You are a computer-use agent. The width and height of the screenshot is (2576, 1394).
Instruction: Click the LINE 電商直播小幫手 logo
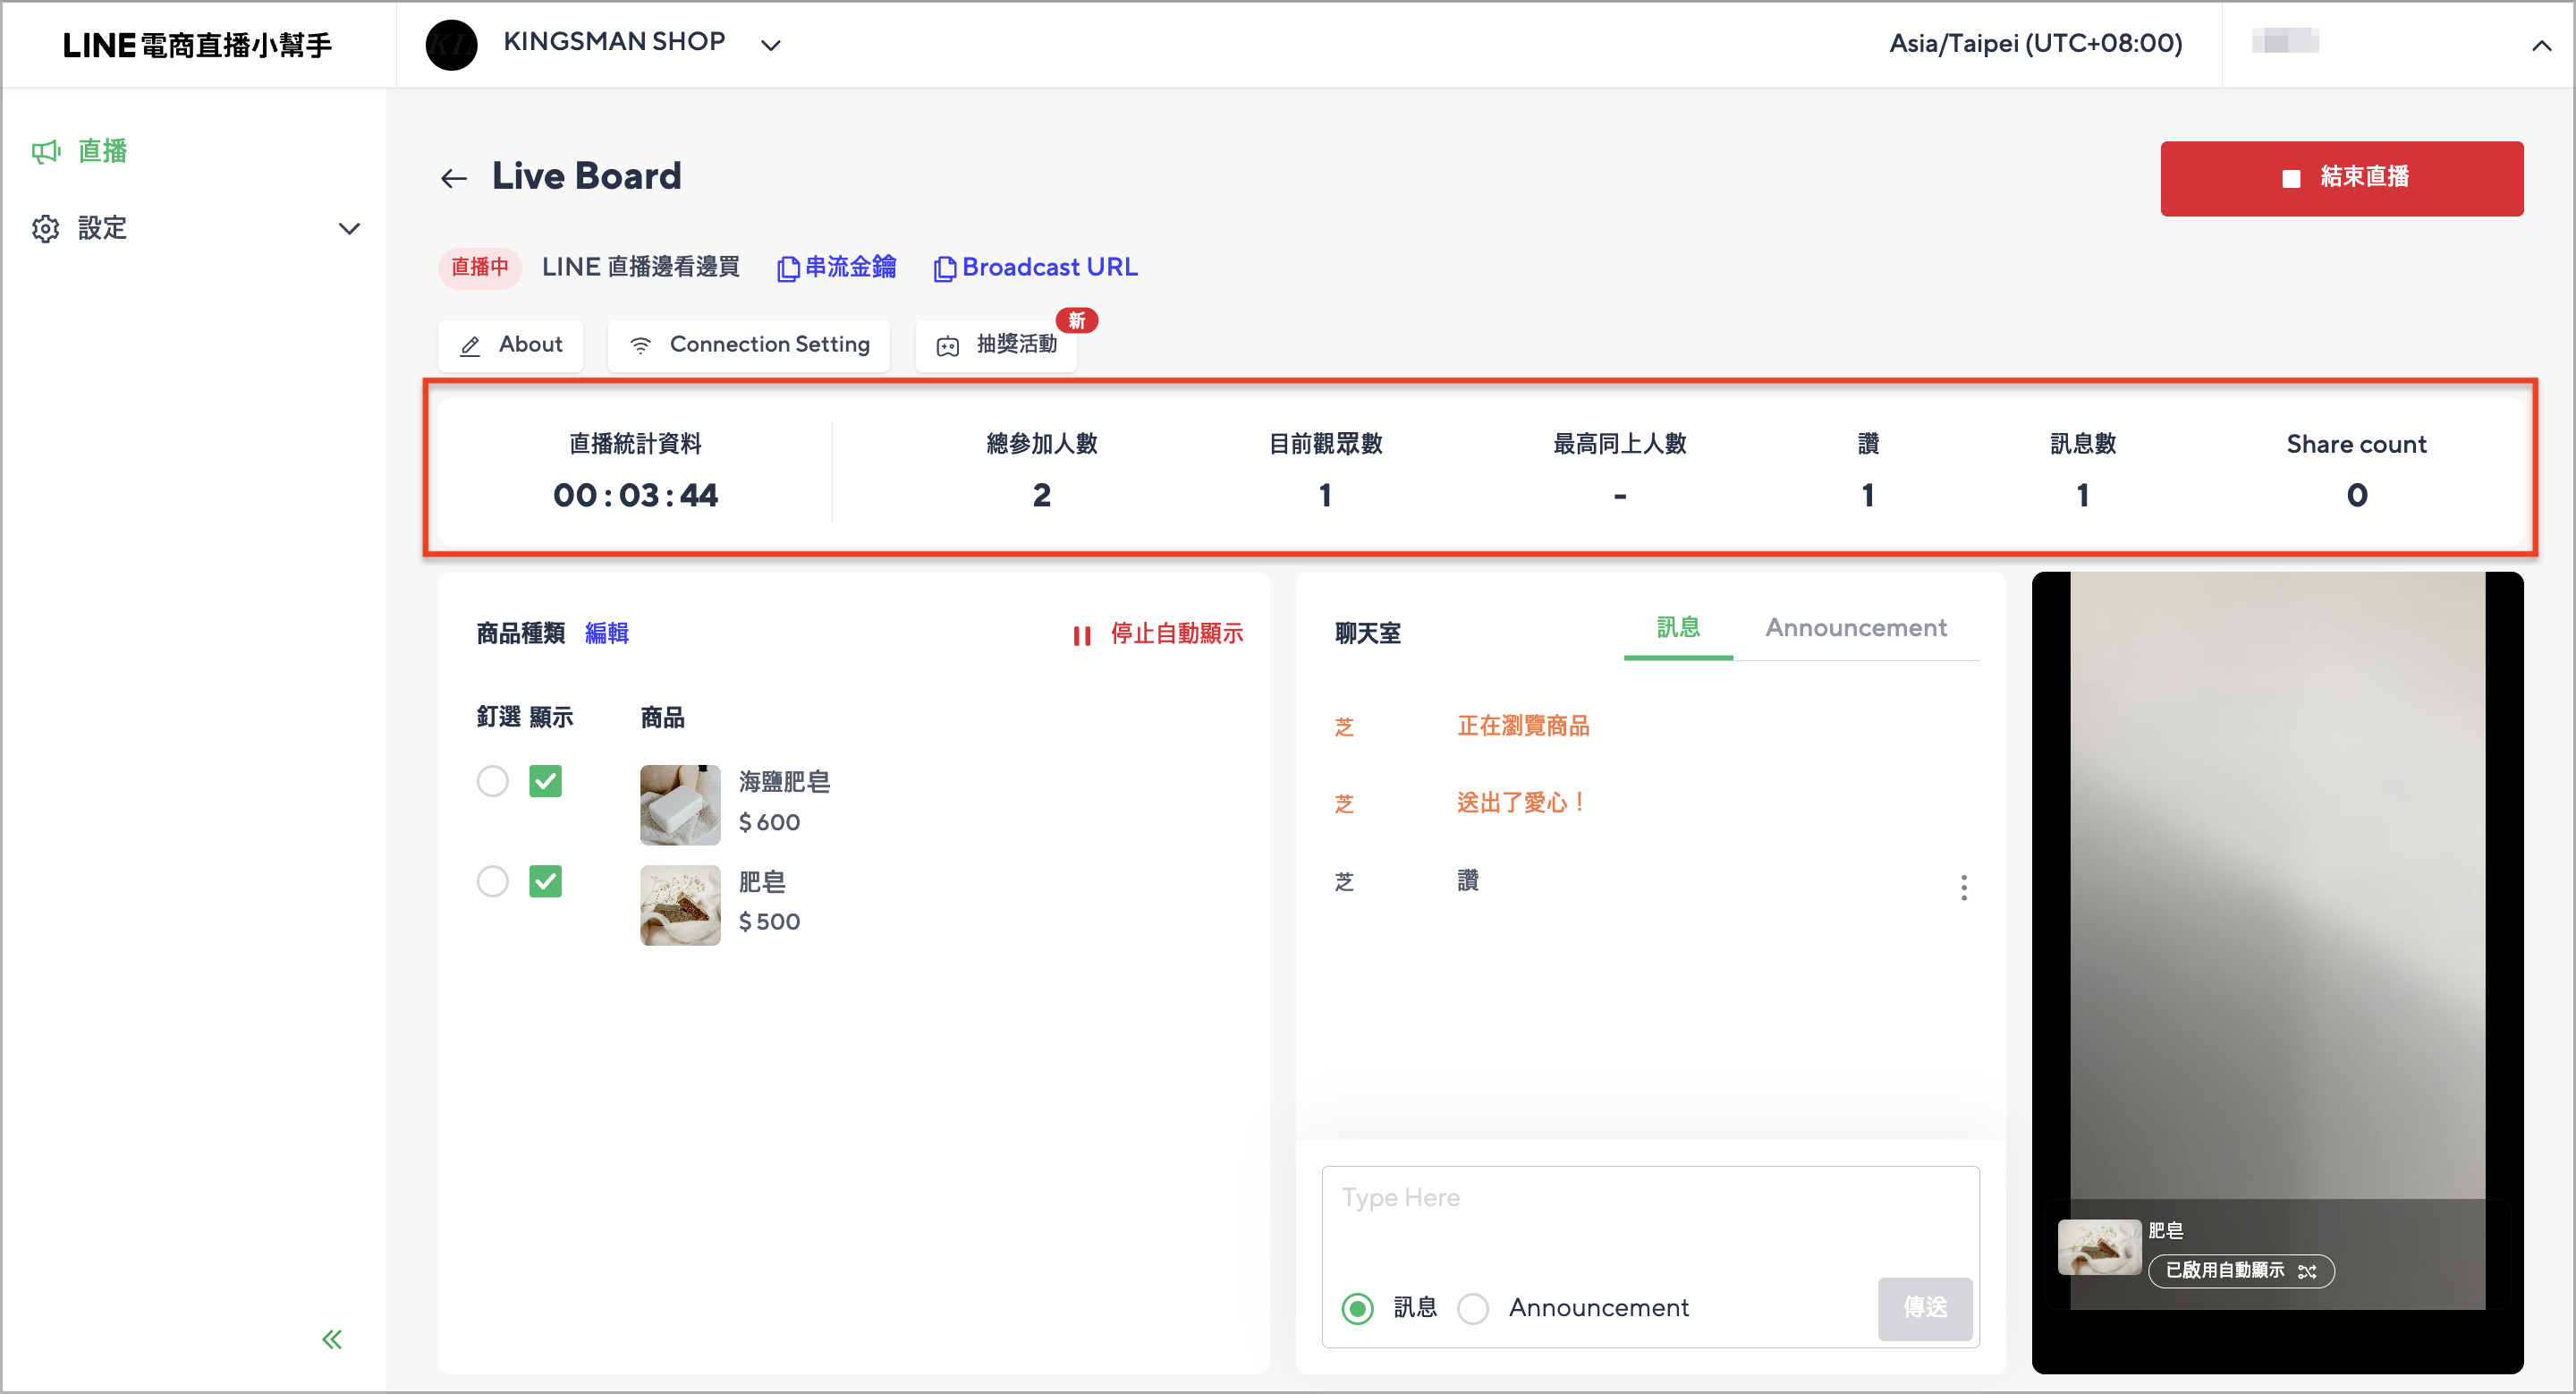pos(197,45)
